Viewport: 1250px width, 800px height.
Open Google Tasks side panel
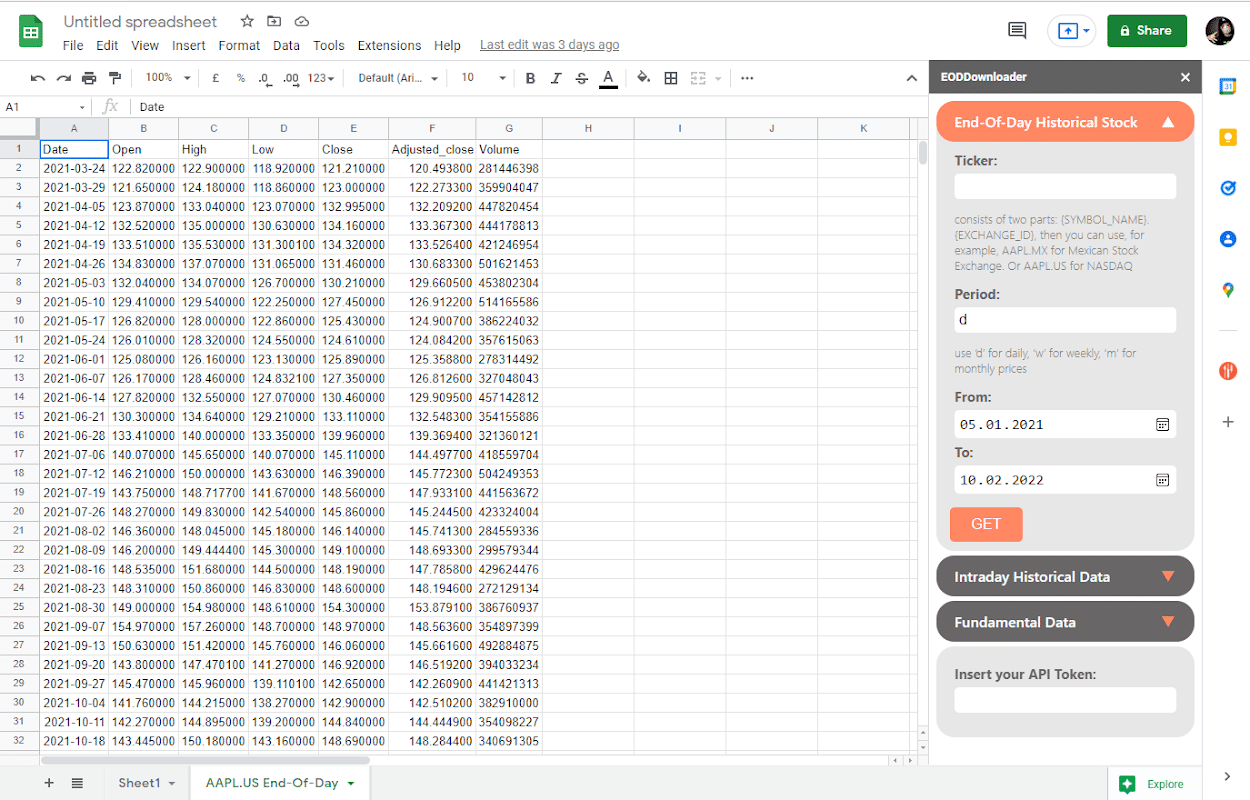[x=1228, y=188]
